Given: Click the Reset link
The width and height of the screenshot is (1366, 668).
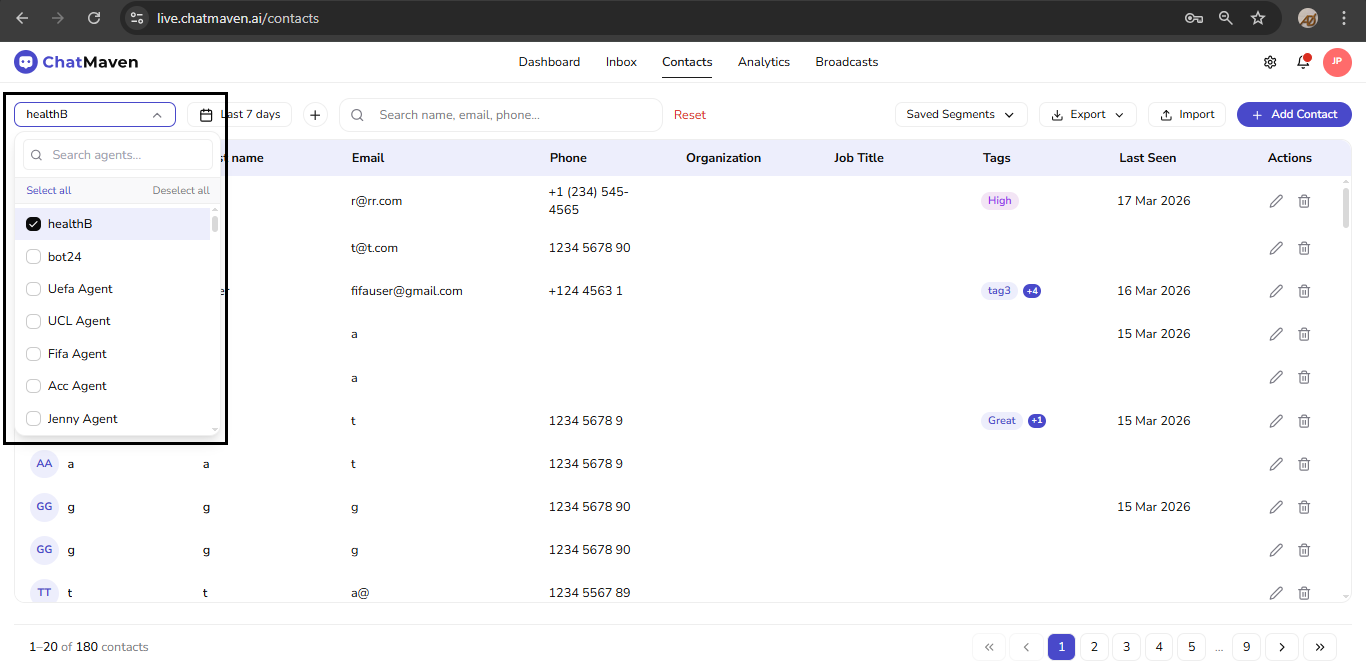Looking at the screenshot, I should (689, 115).
